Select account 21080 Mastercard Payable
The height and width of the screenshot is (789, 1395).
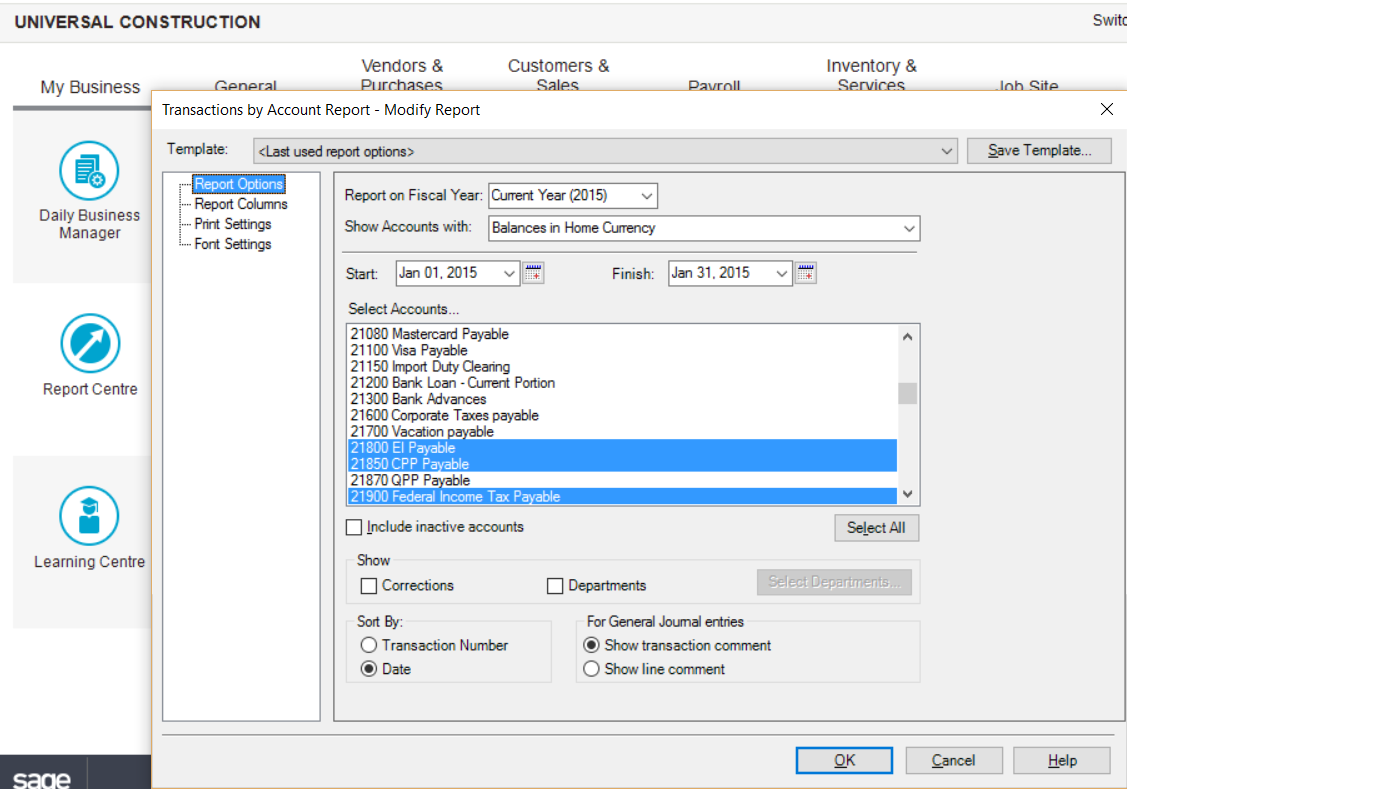coord(622,334)
